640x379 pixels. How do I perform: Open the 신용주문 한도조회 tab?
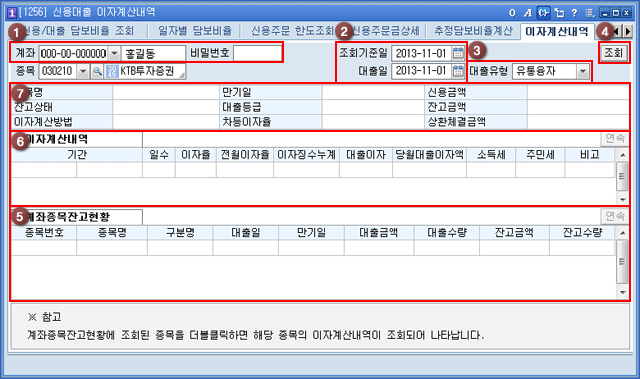[292, 31]
